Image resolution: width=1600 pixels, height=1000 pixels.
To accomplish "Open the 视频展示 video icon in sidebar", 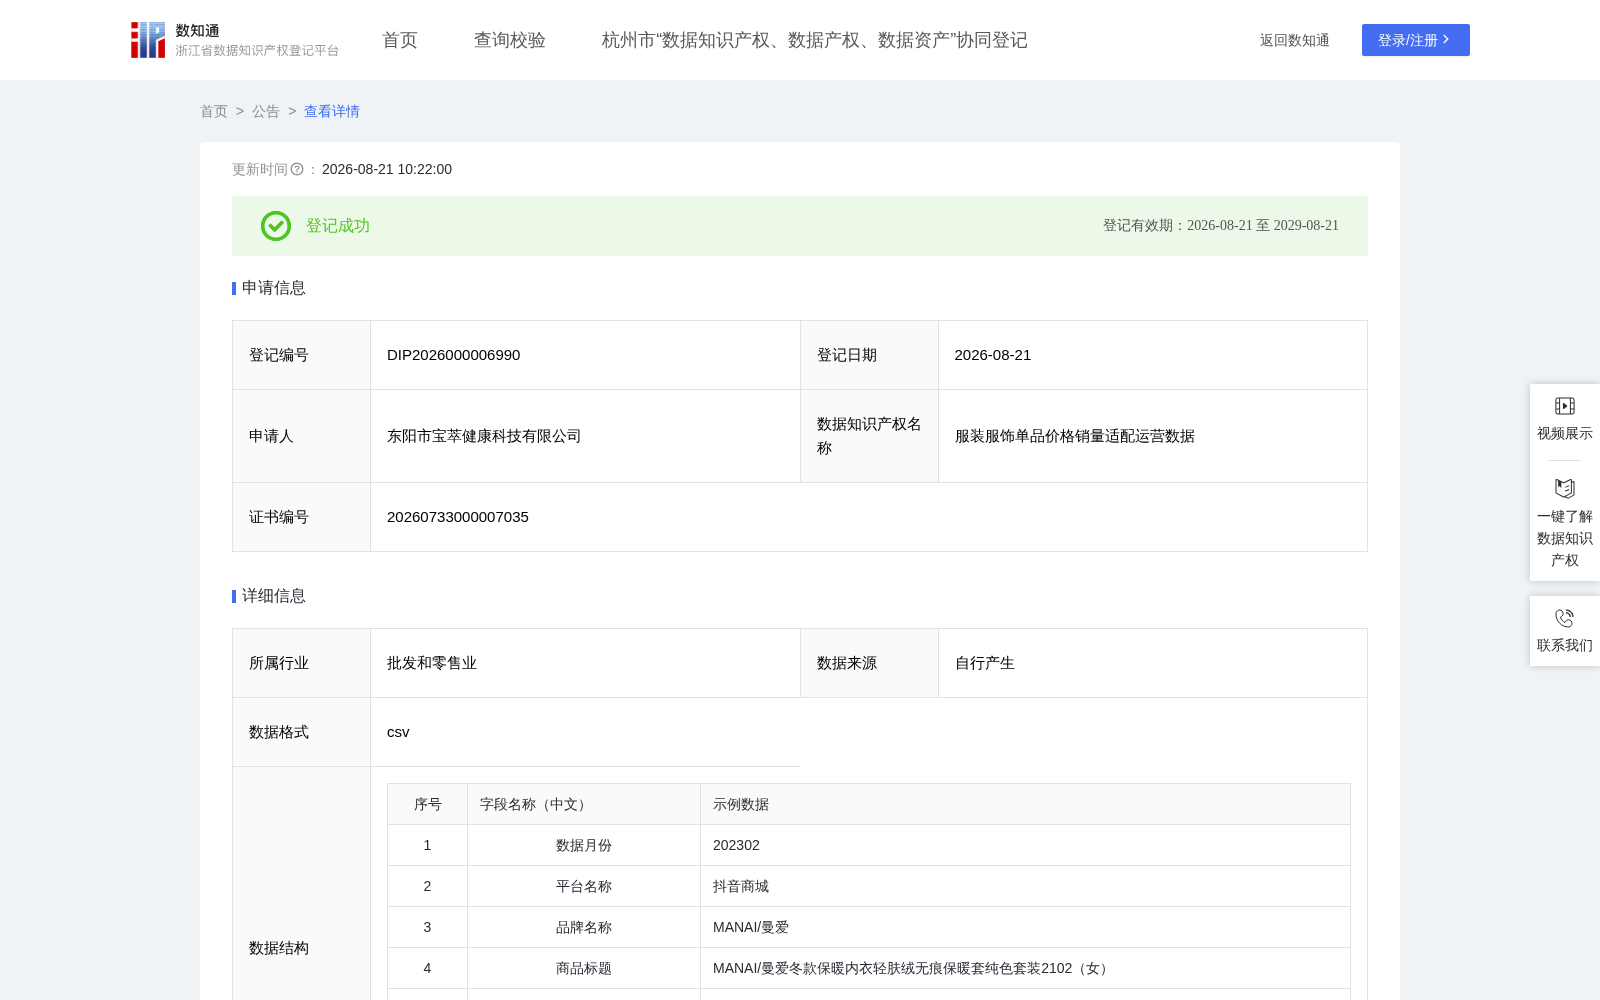I will [x=1565, y=406].
